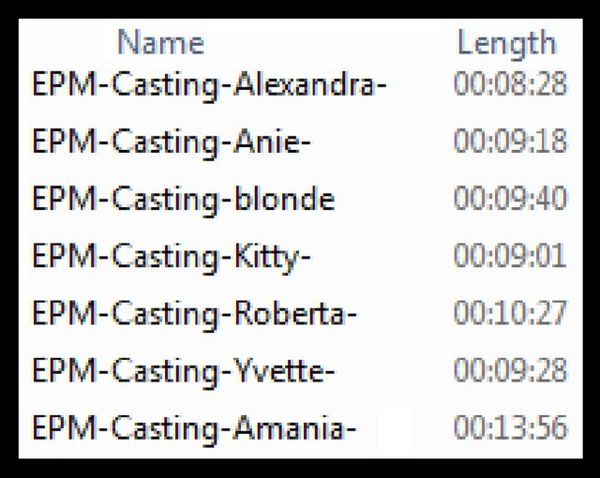Sort files by the Name column header
Image resolution: width=600 pixels, height=478 pixels.
pos(161,42)
